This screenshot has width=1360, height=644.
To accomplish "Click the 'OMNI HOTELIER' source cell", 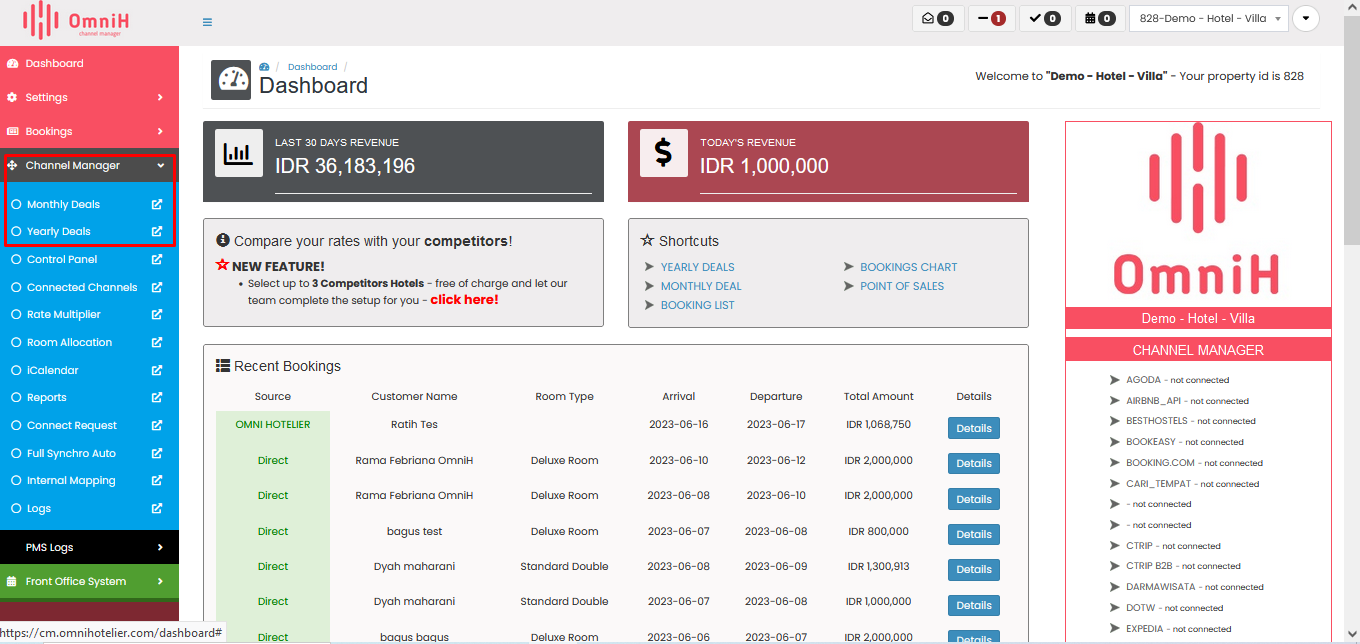I will coord(273,424).
